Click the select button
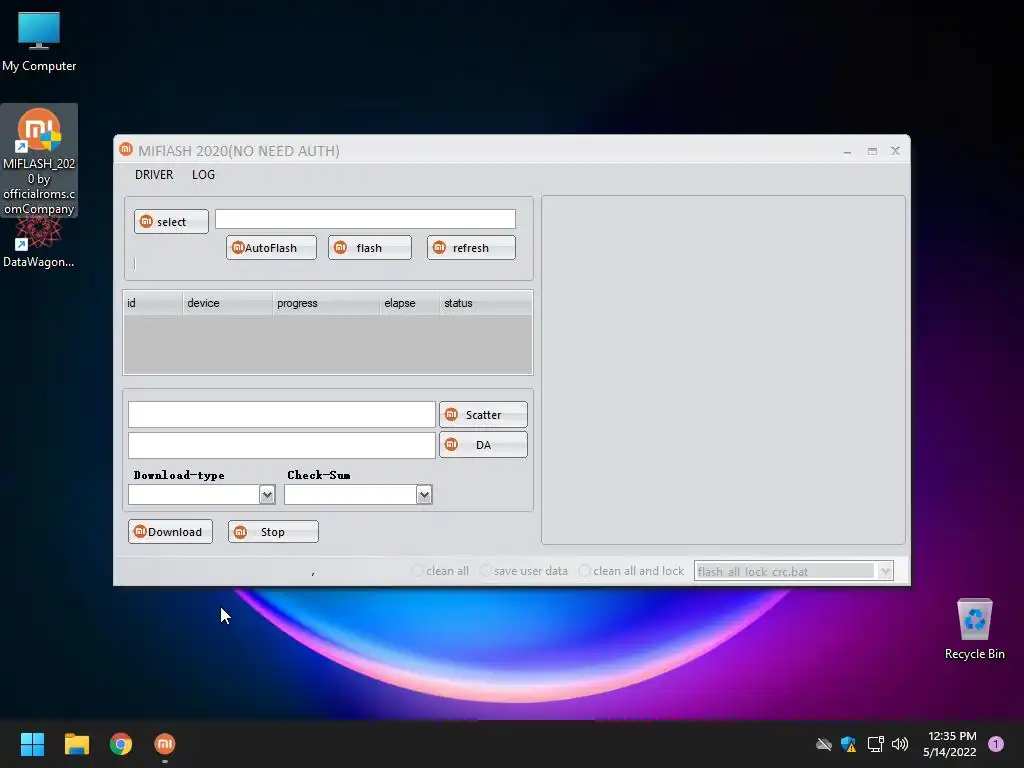 pyautogui.click(x=171, y=221)
